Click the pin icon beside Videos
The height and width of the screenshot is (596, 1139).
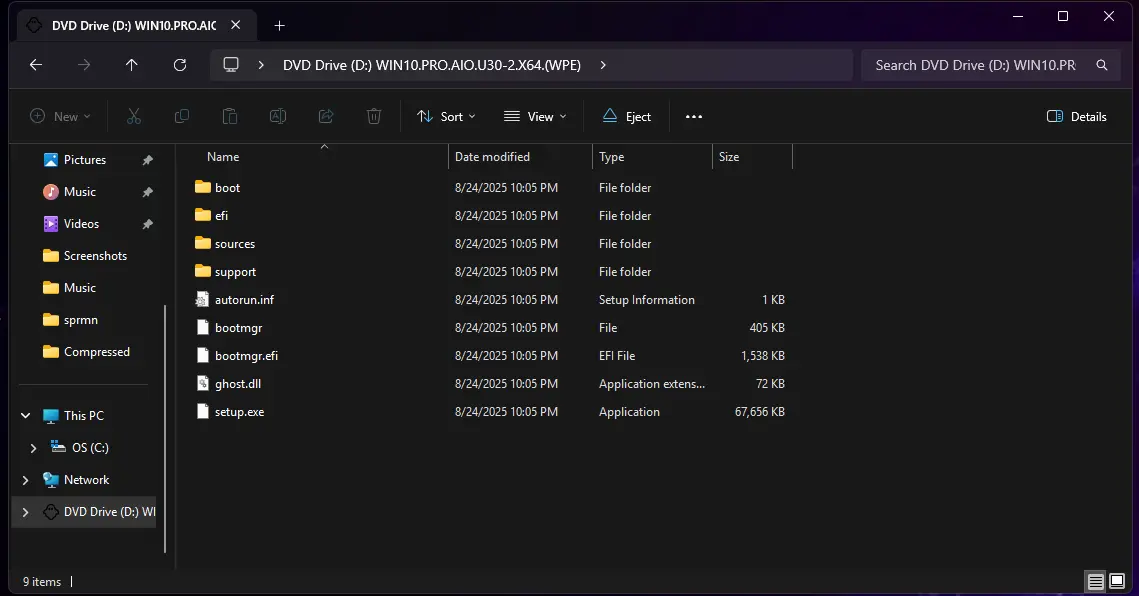coord(147,224)
